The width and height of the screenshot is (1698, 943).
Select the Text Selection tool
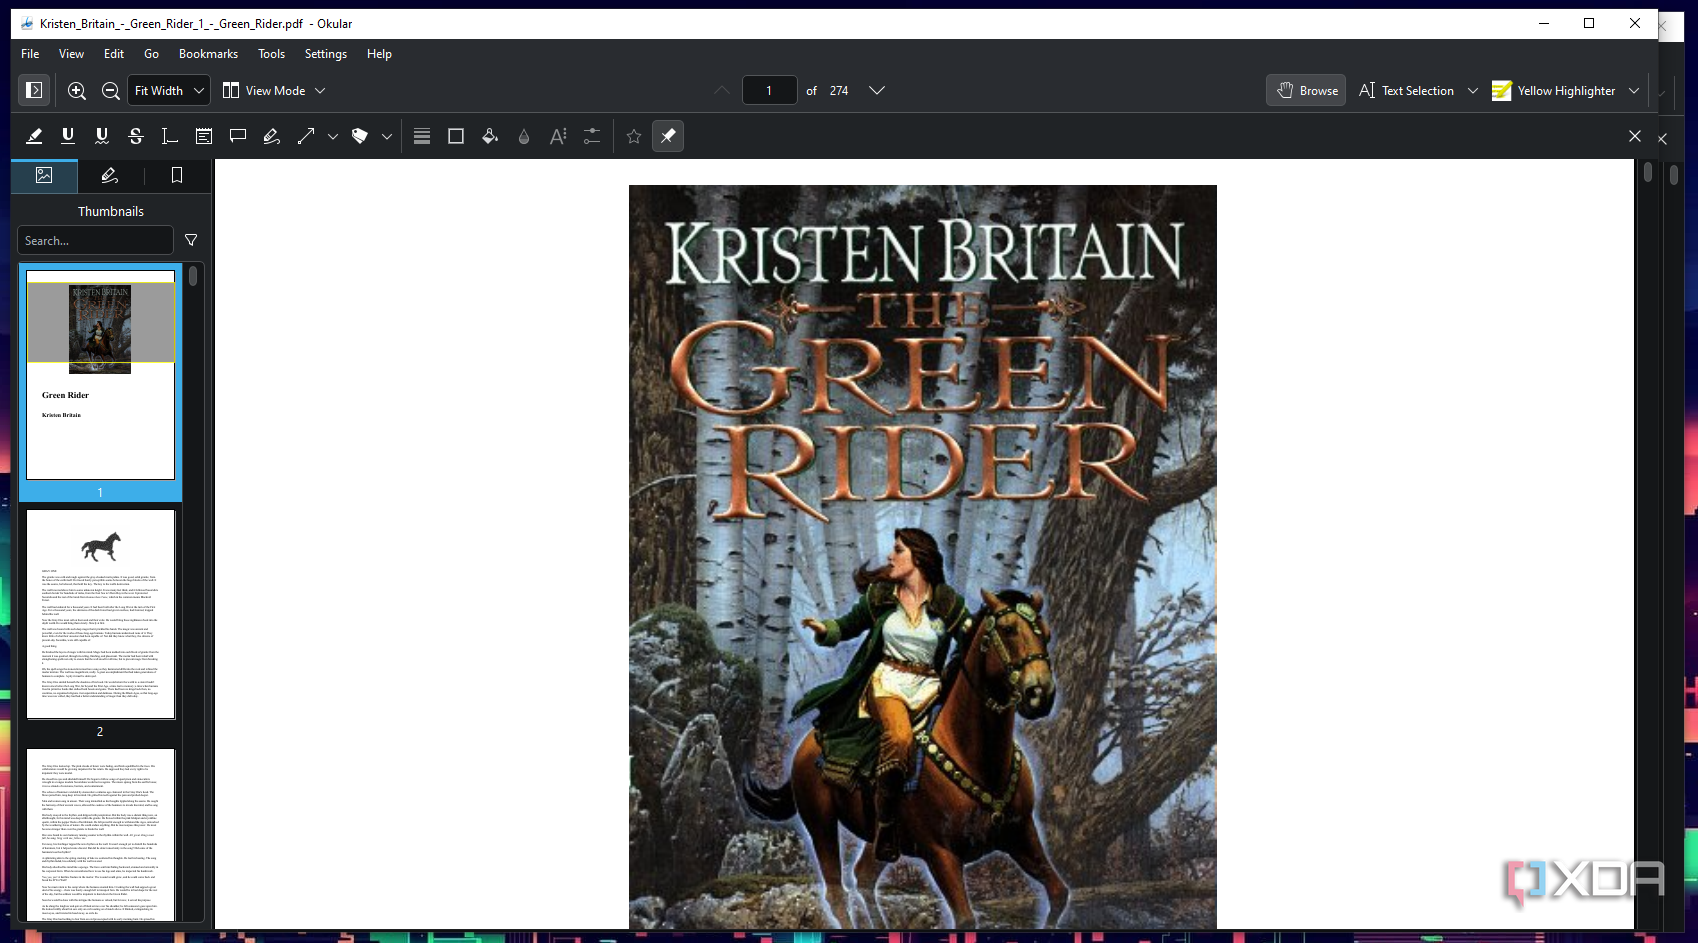1407,90
